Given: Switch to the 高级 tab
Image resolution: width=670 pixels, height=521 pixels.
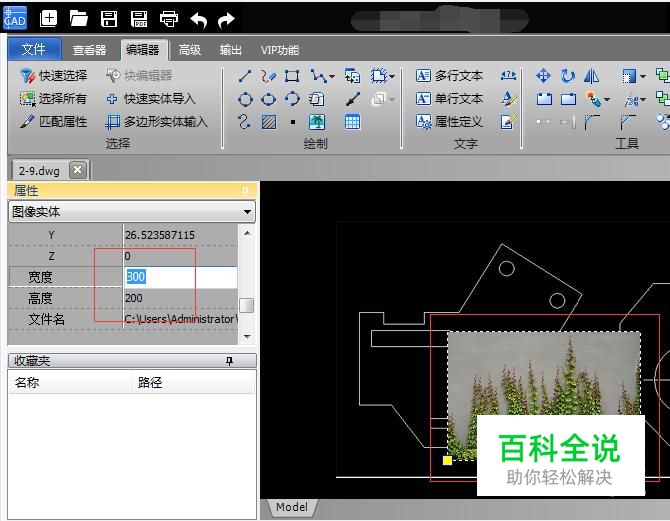Looking at the screenshot, I should click(190, 50).
